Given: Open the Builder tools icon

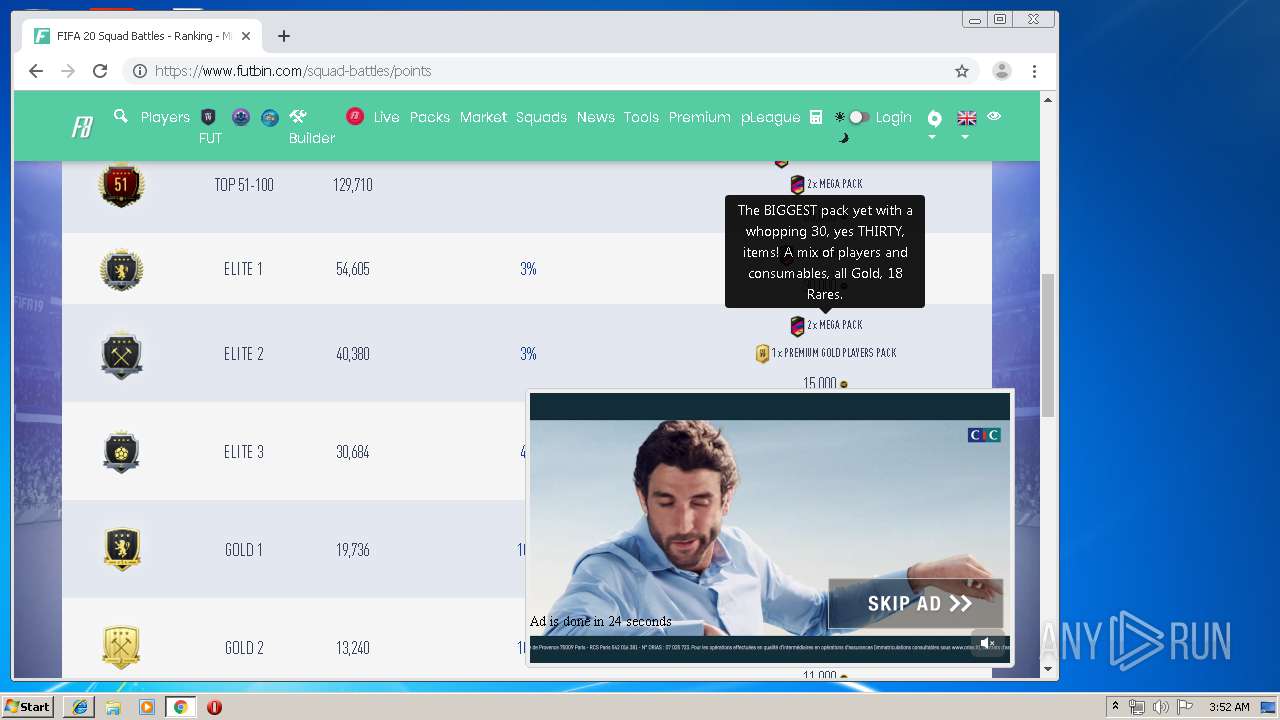Looking at the screenshot, I should 298,117.
